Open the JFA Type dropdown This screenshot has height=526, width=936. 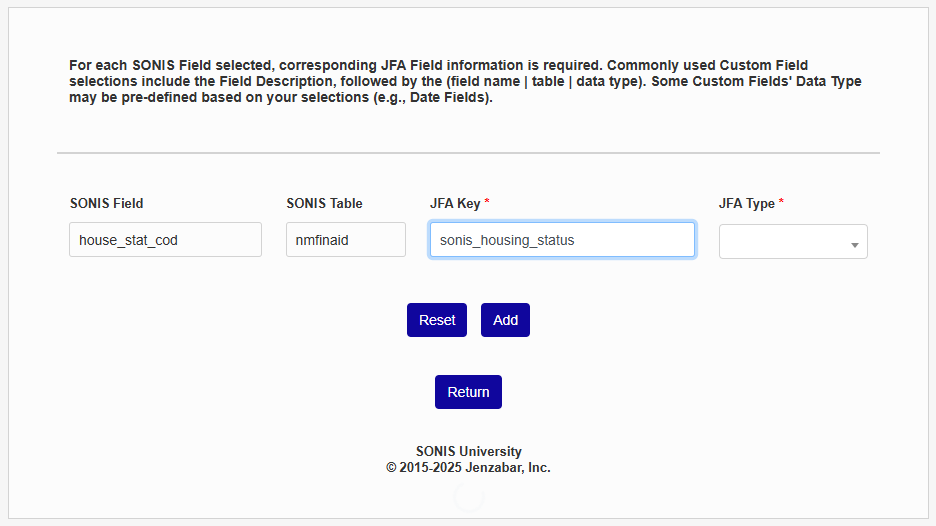792,242
